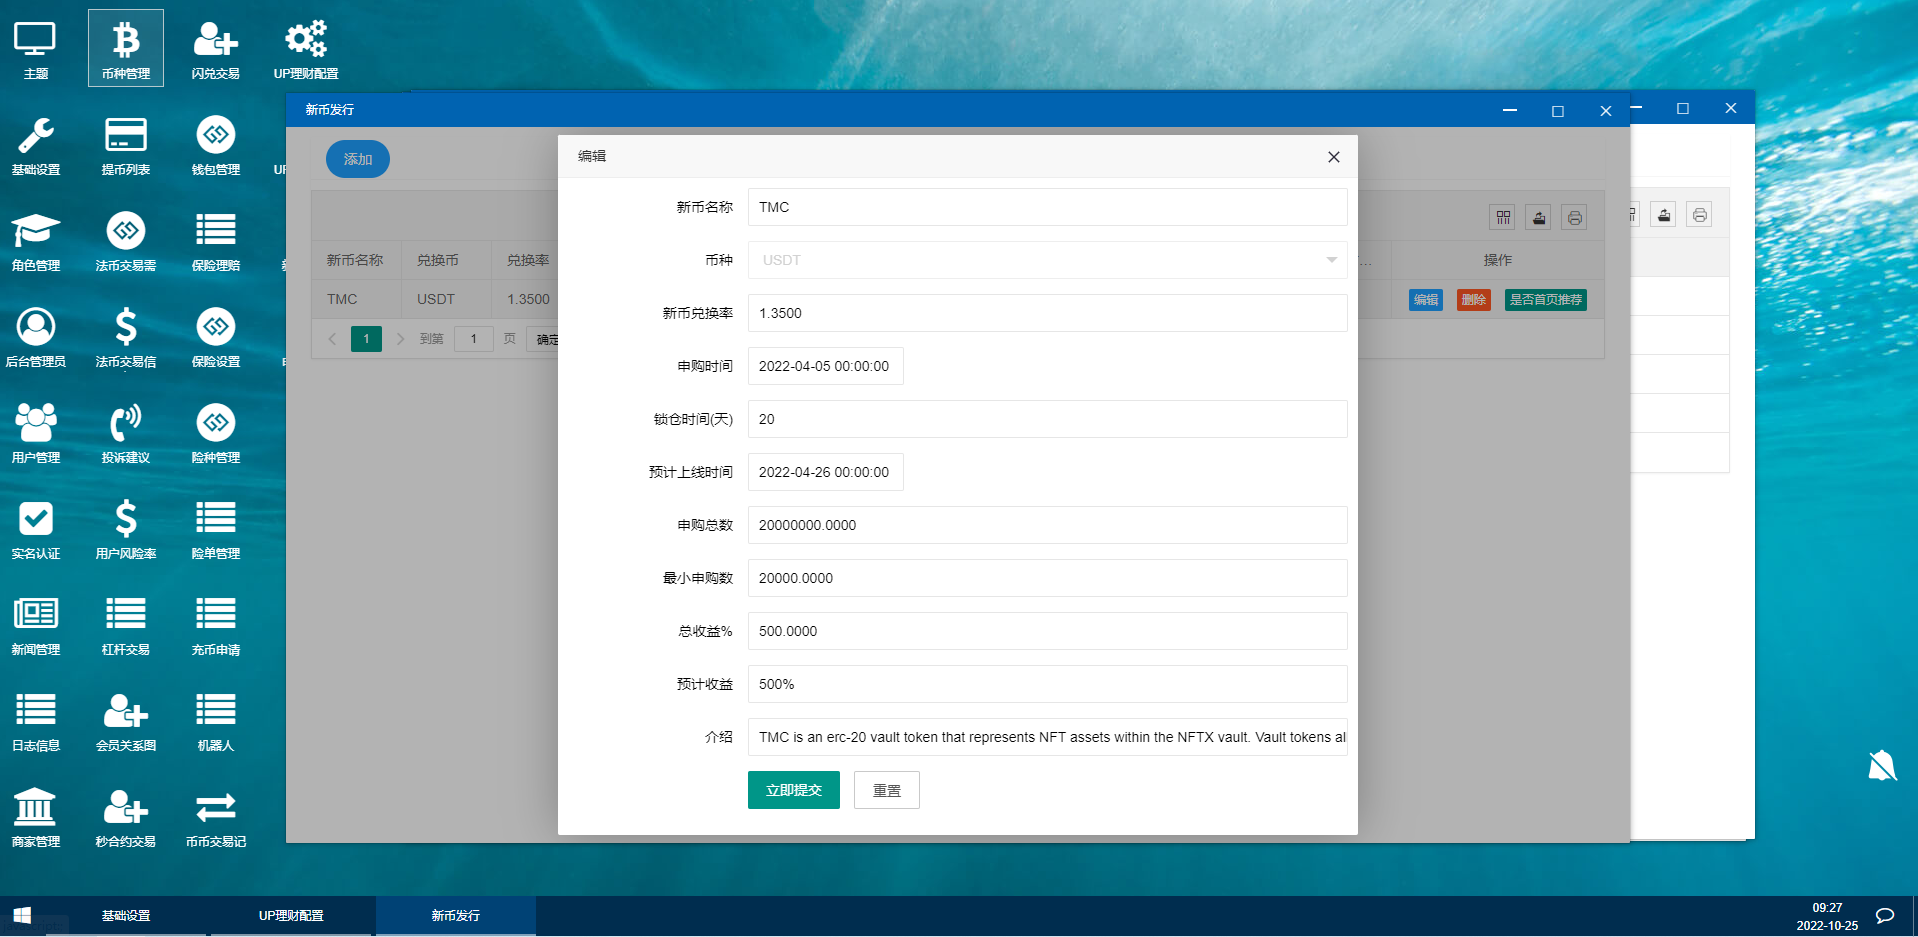Click the previous page chevron in pagination
The image size is (1918, 937).
[332, 339]
